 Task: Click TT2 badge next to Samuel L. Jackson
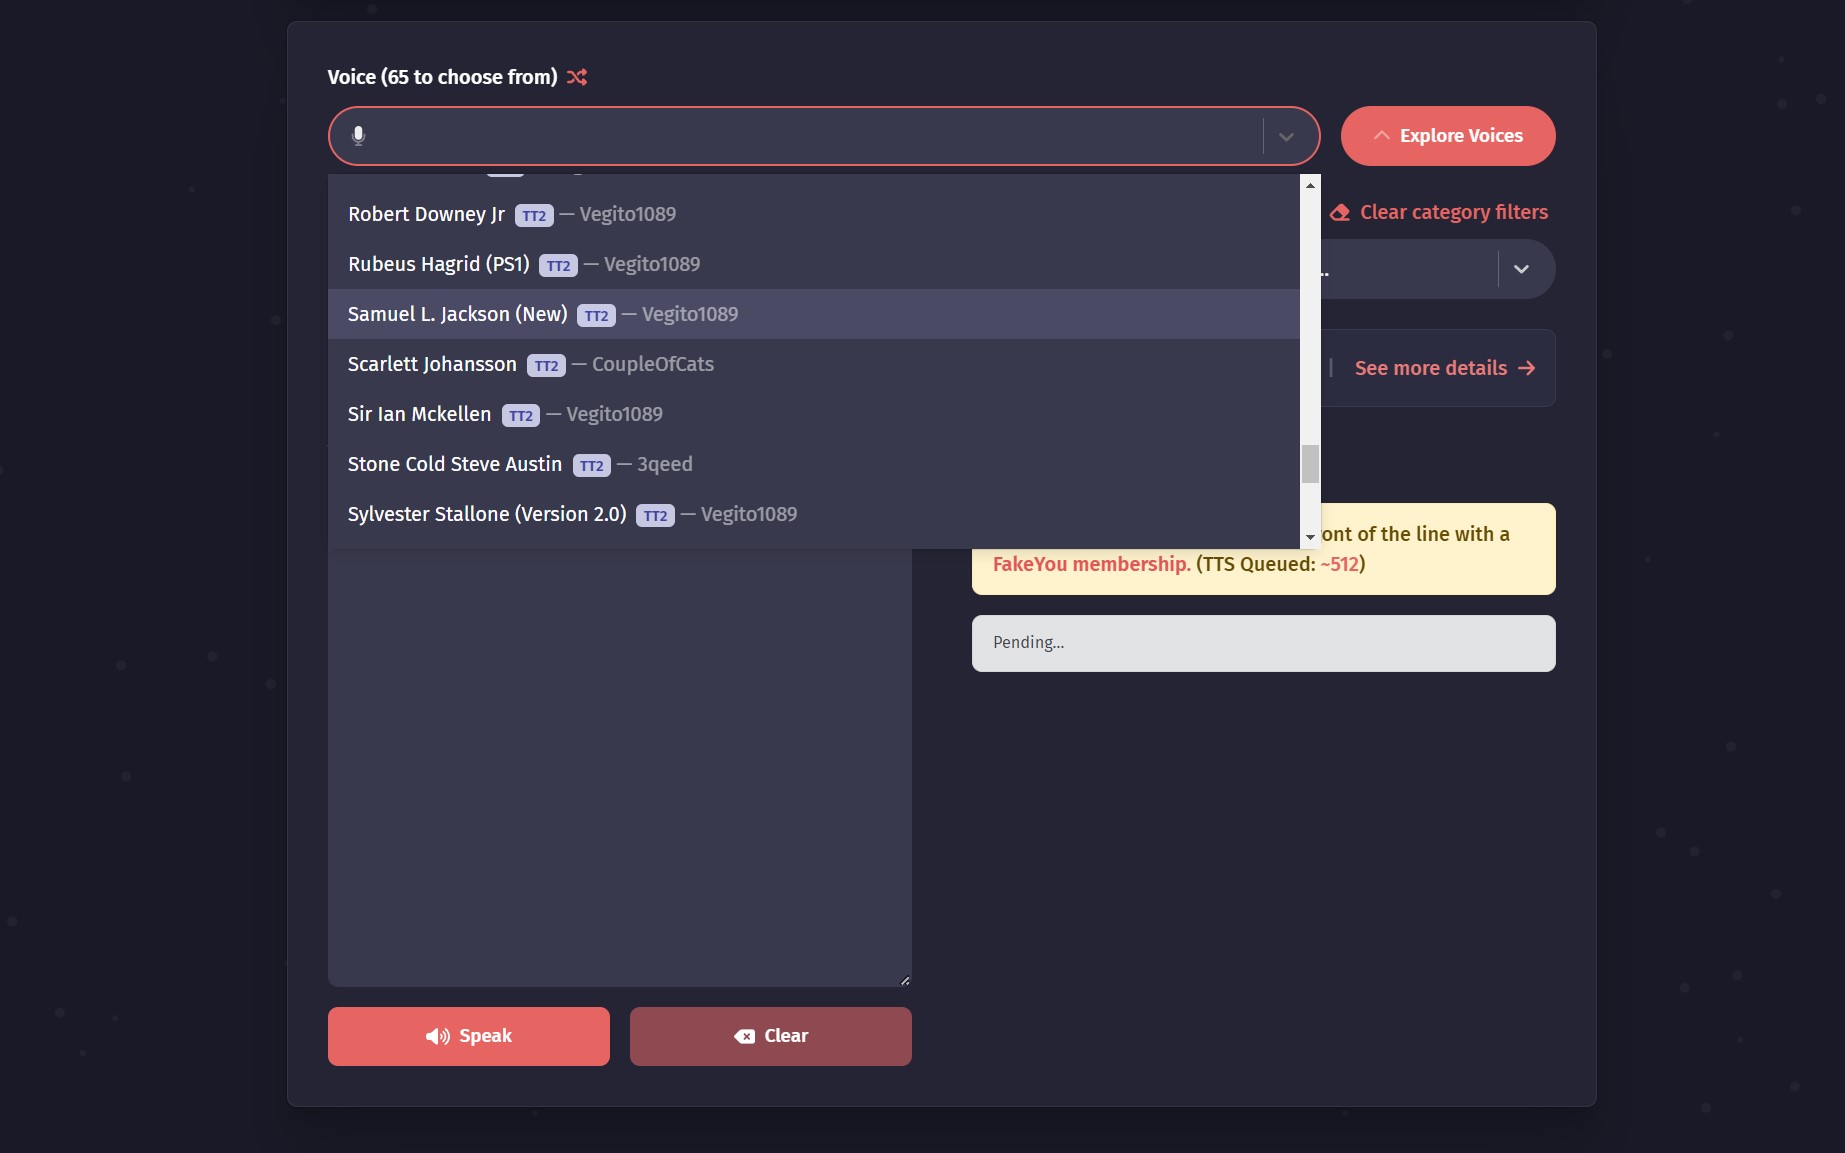tap(596, 316)
